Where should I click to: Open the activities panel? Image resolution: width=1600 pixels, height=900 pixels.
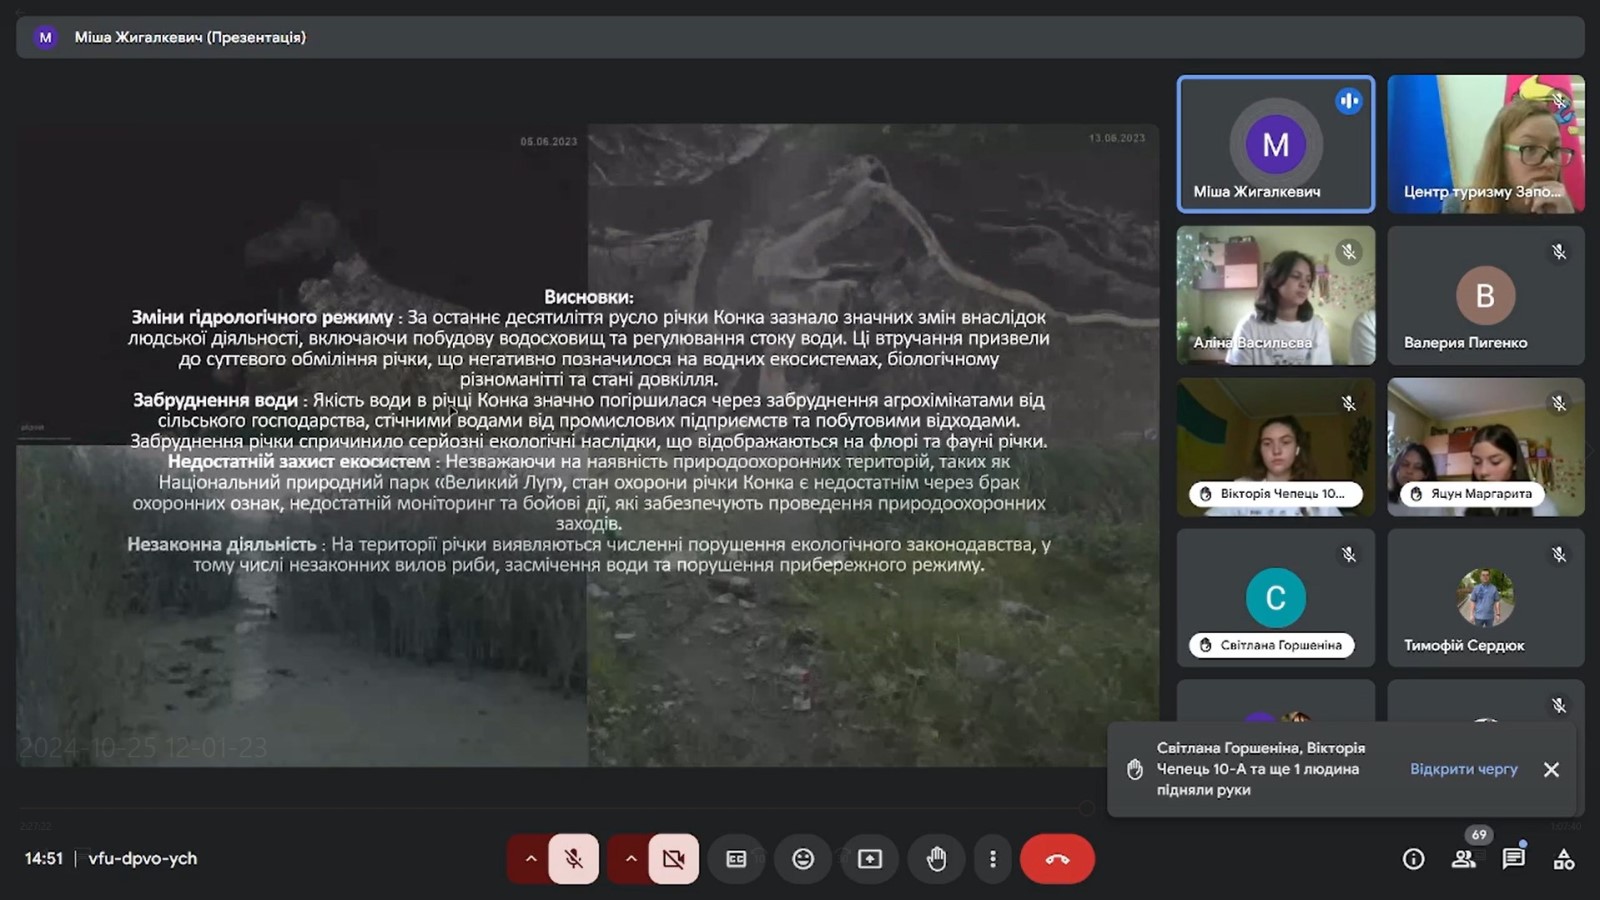coord(1564,859)
